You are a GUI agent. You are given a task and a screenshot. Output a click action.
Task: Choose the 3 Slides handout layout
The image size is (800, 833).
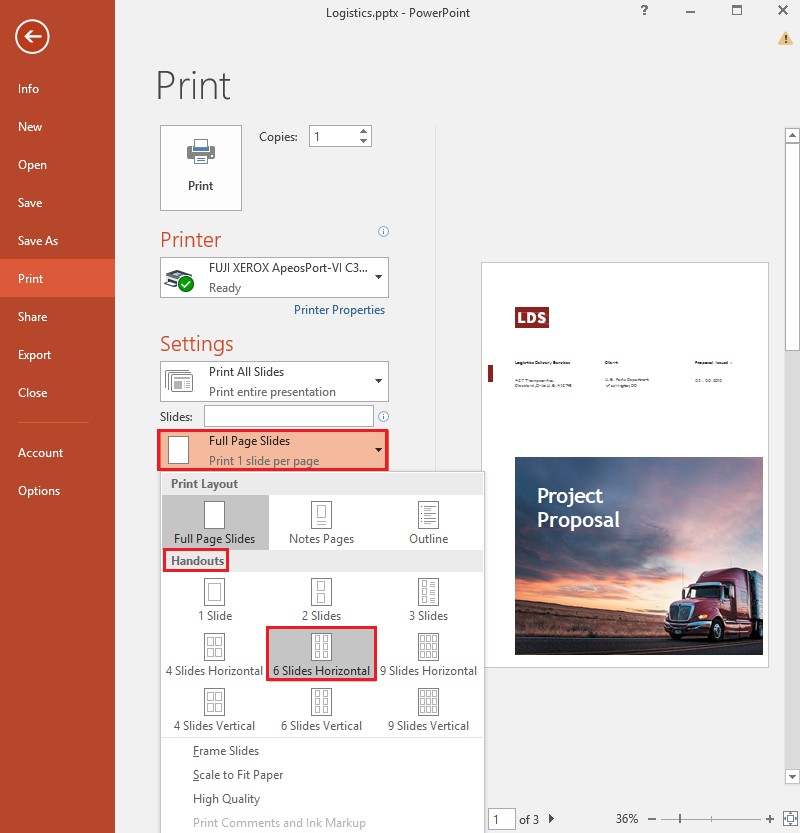tap(427, 598)
